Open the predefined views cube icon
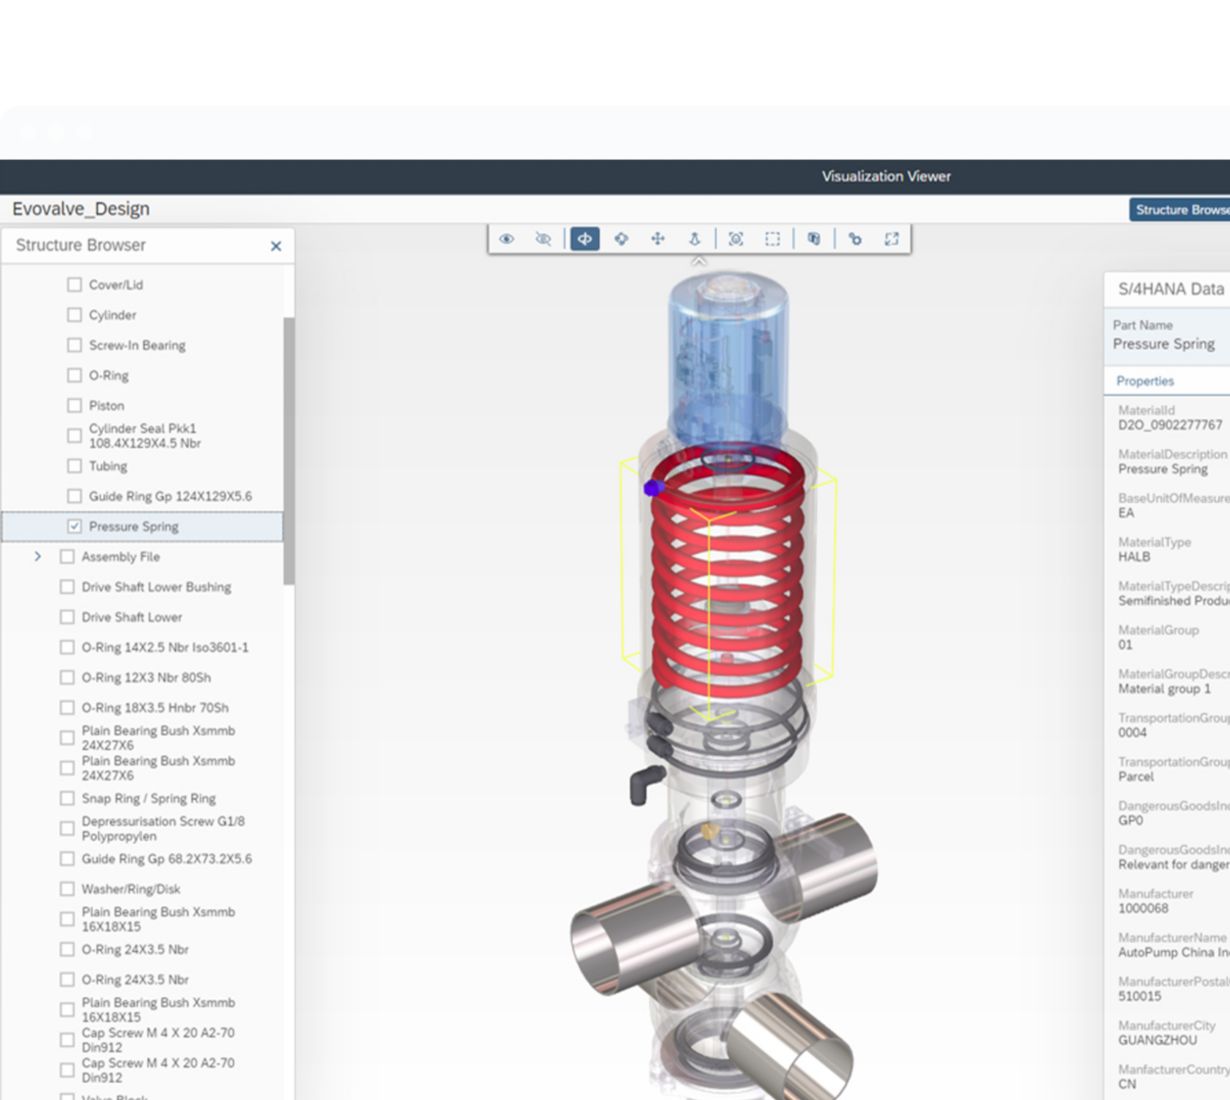 pos(814,239)
